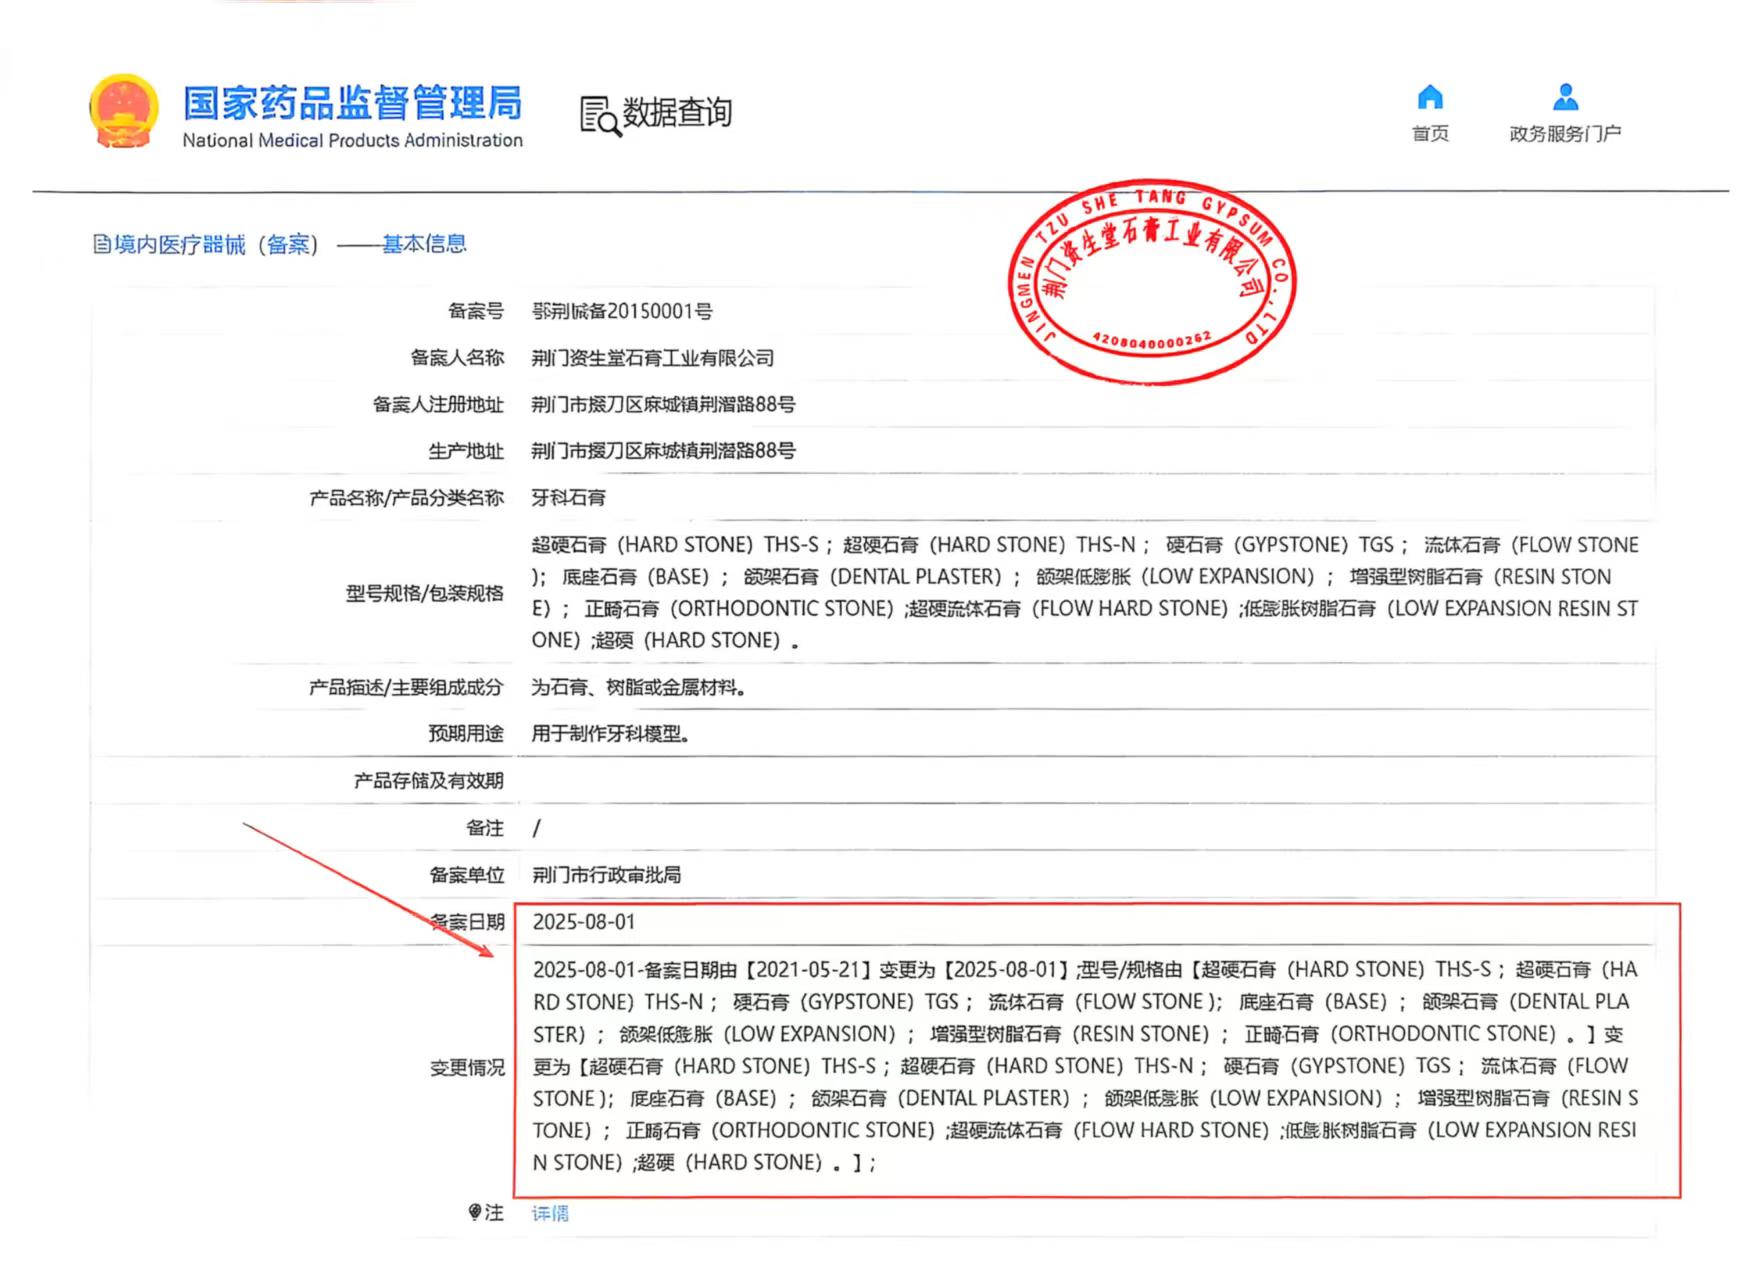Click the blue 首页 house icon
Screen dimensions: 1745x1279
[x=1430, y=97]
